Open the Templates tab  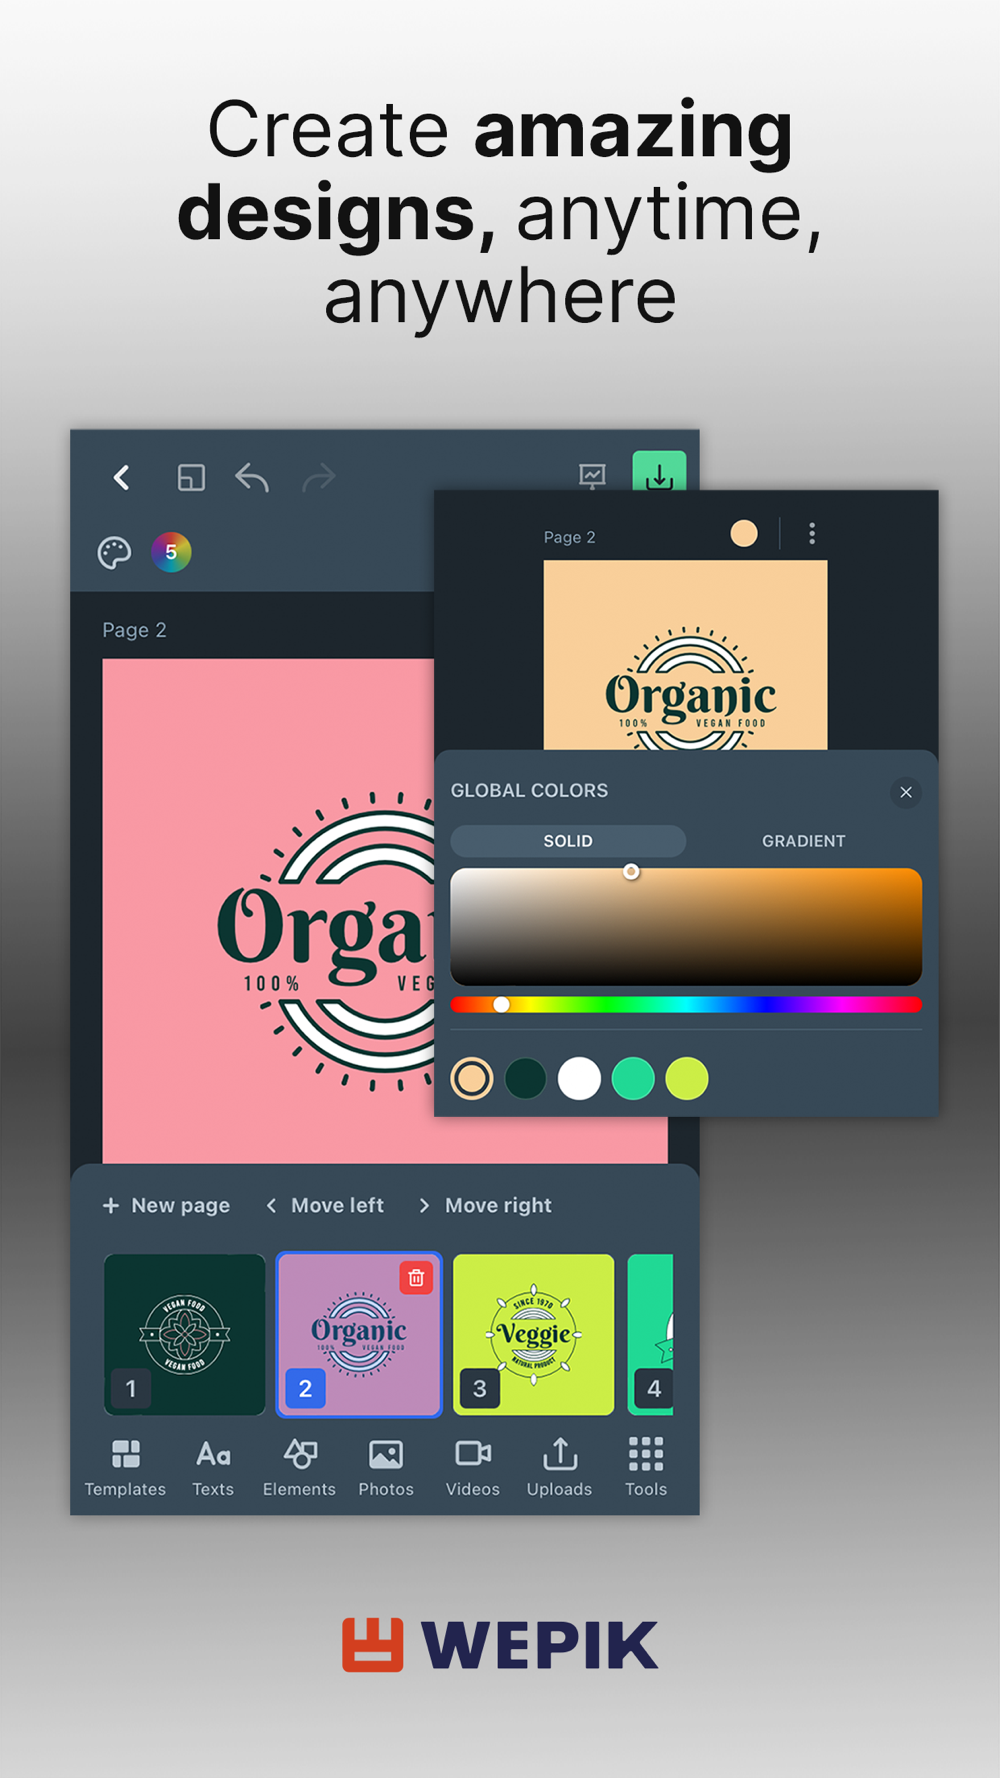pyautogui.click(x=125, y=1468)
